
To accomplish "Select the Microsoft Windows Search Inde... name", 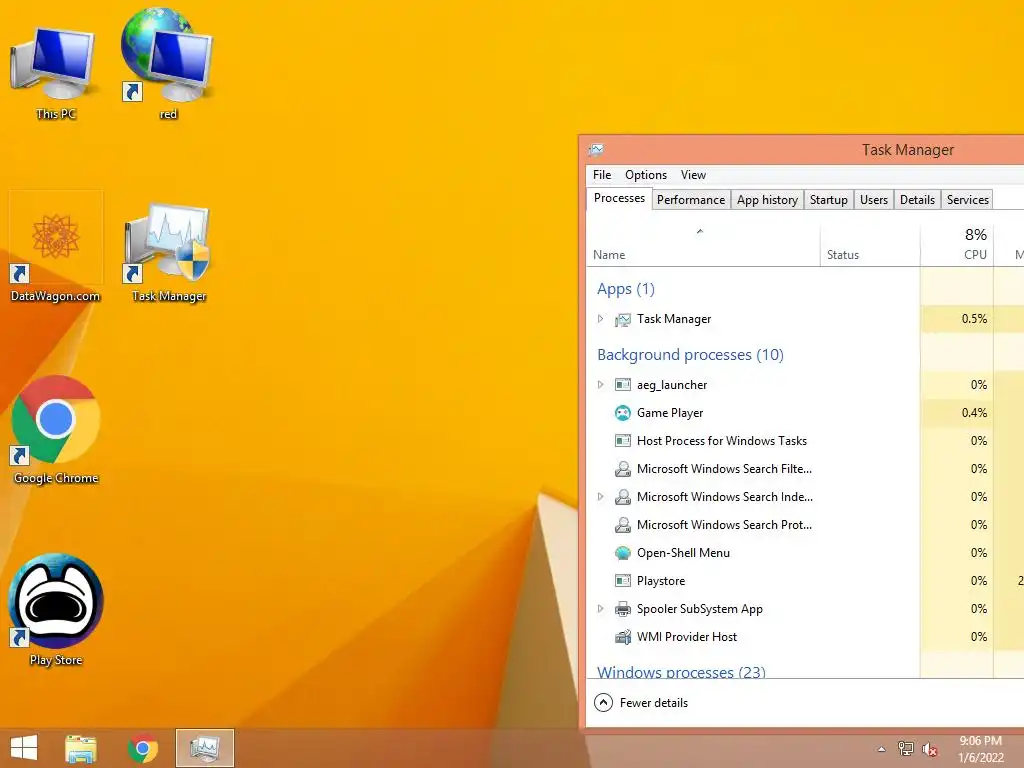I will (725, 497).
